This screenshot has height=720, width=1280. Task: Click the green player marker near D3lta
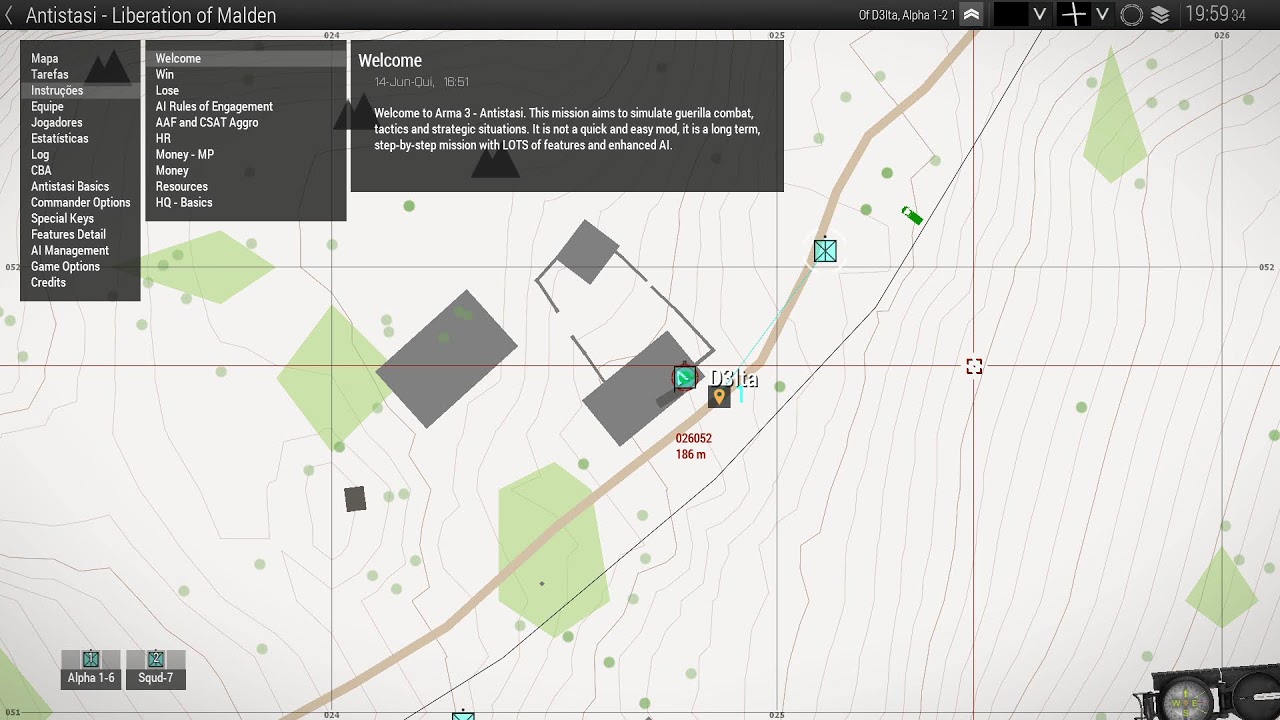pos(685,377)
